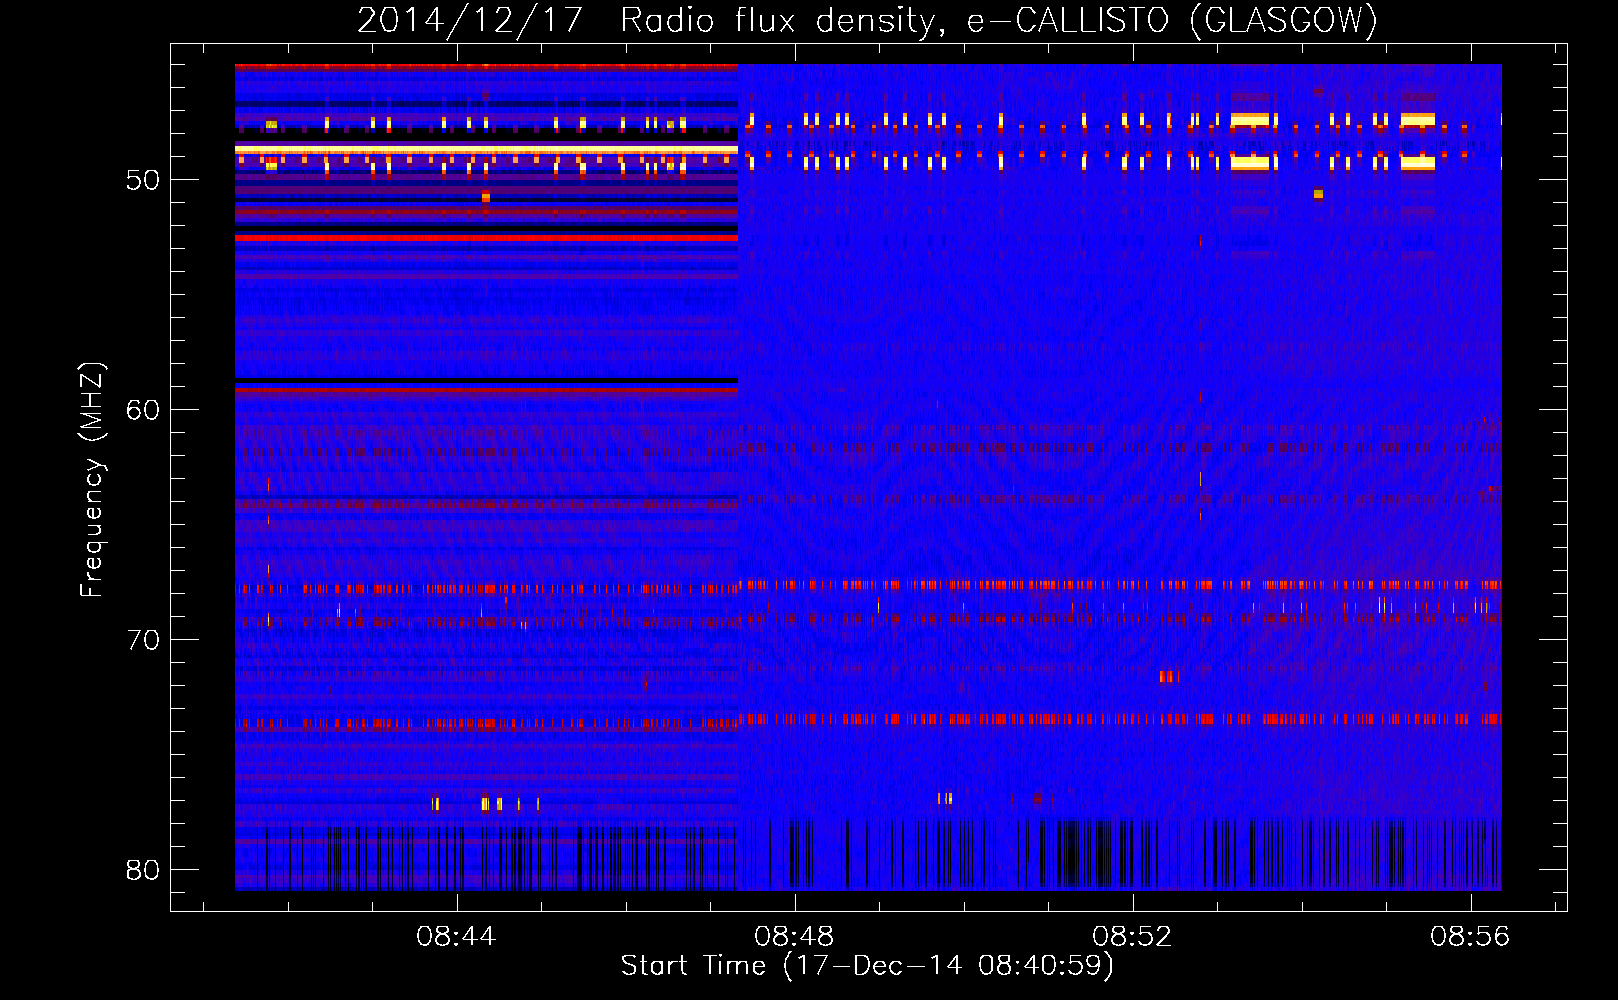The width and height of the screenshot is (1618, 1000).
Task: Click the 50 MHz frequency axis label
Action: coord(143,180)
